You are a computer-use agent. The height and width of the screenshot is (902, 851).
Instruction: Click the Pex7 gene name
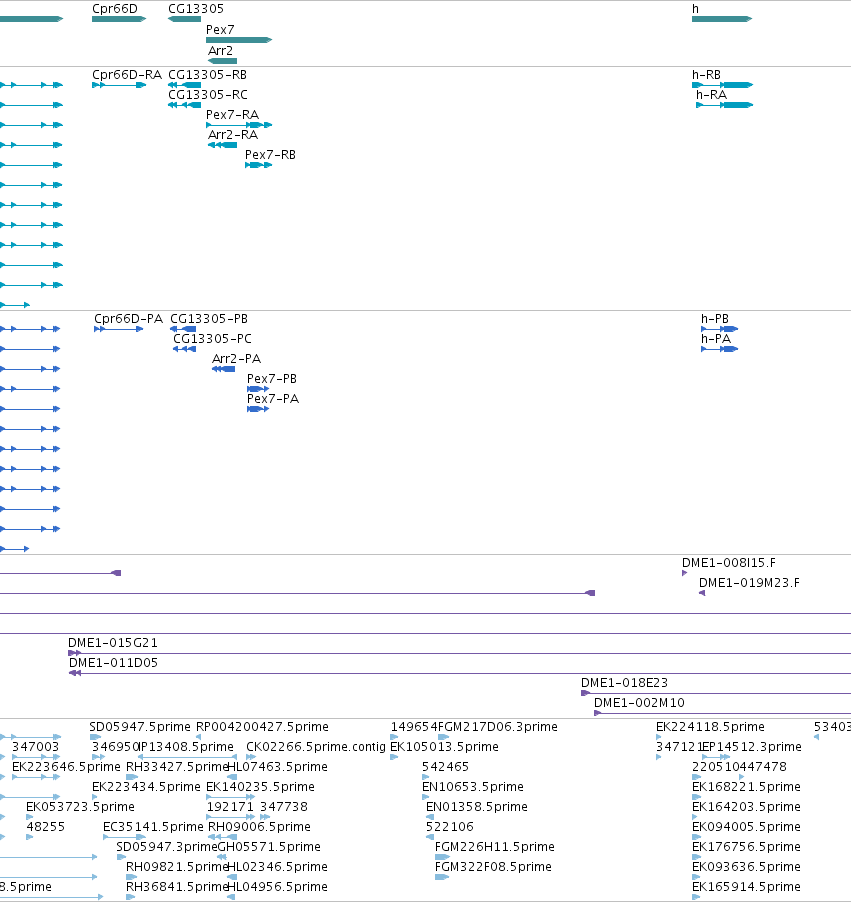tap(220, 29)
